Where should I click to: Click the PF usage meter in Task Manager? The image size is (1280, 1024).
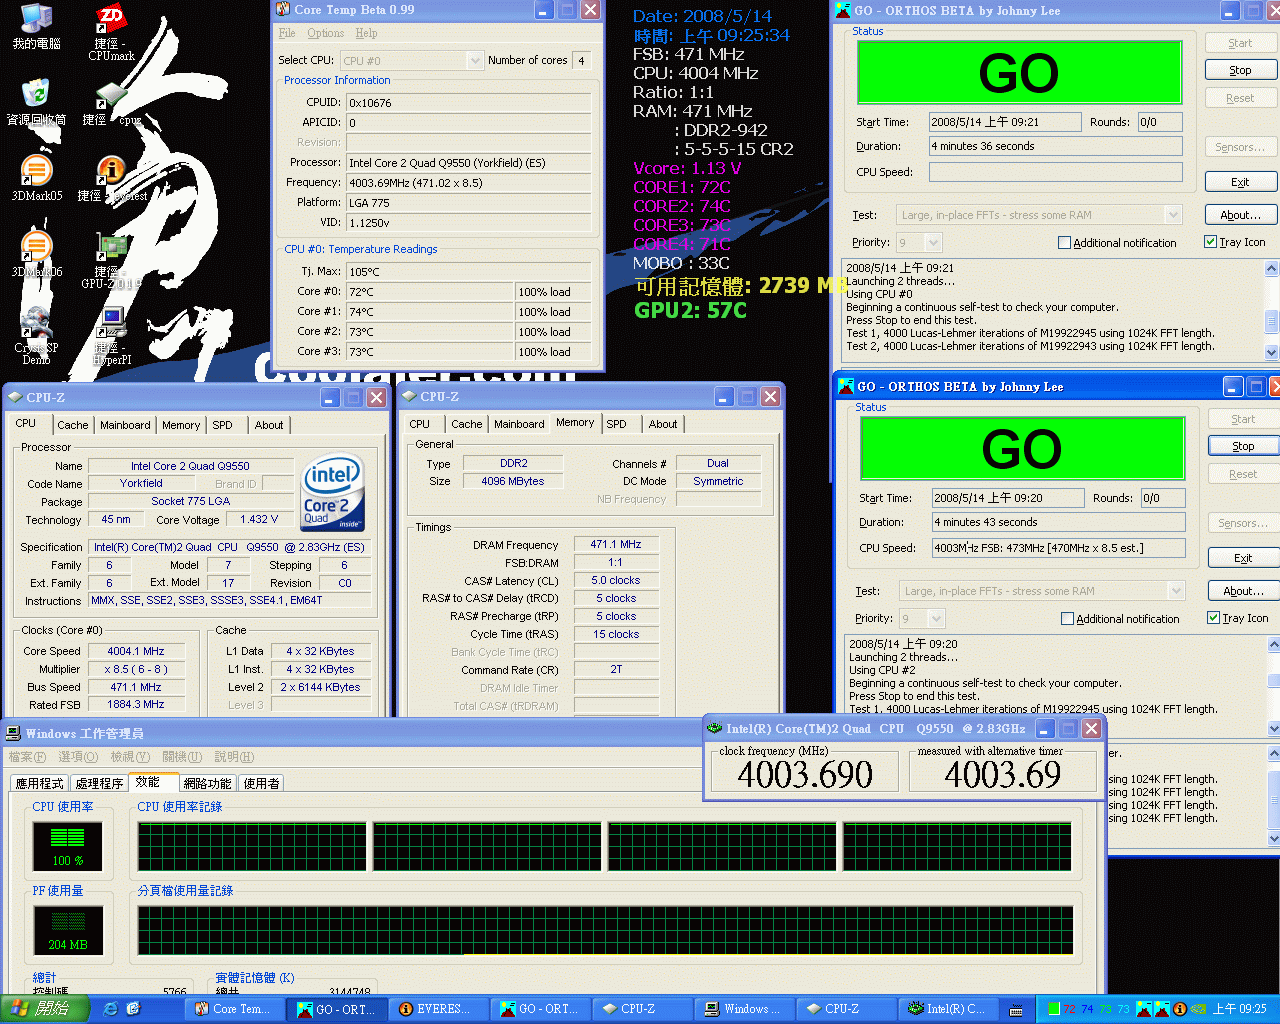tap(68, 929)
